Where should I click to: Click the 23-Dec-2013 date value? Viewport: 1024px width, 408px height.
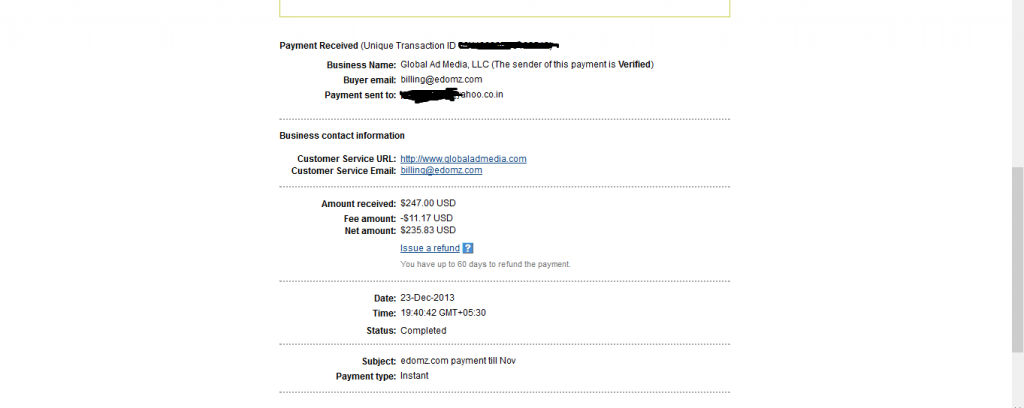[427, 298]
